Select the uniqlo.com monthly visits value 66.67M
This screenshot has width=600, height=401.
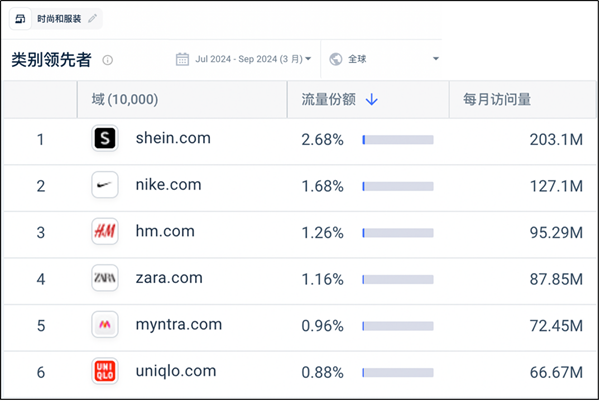click(556, 372)
